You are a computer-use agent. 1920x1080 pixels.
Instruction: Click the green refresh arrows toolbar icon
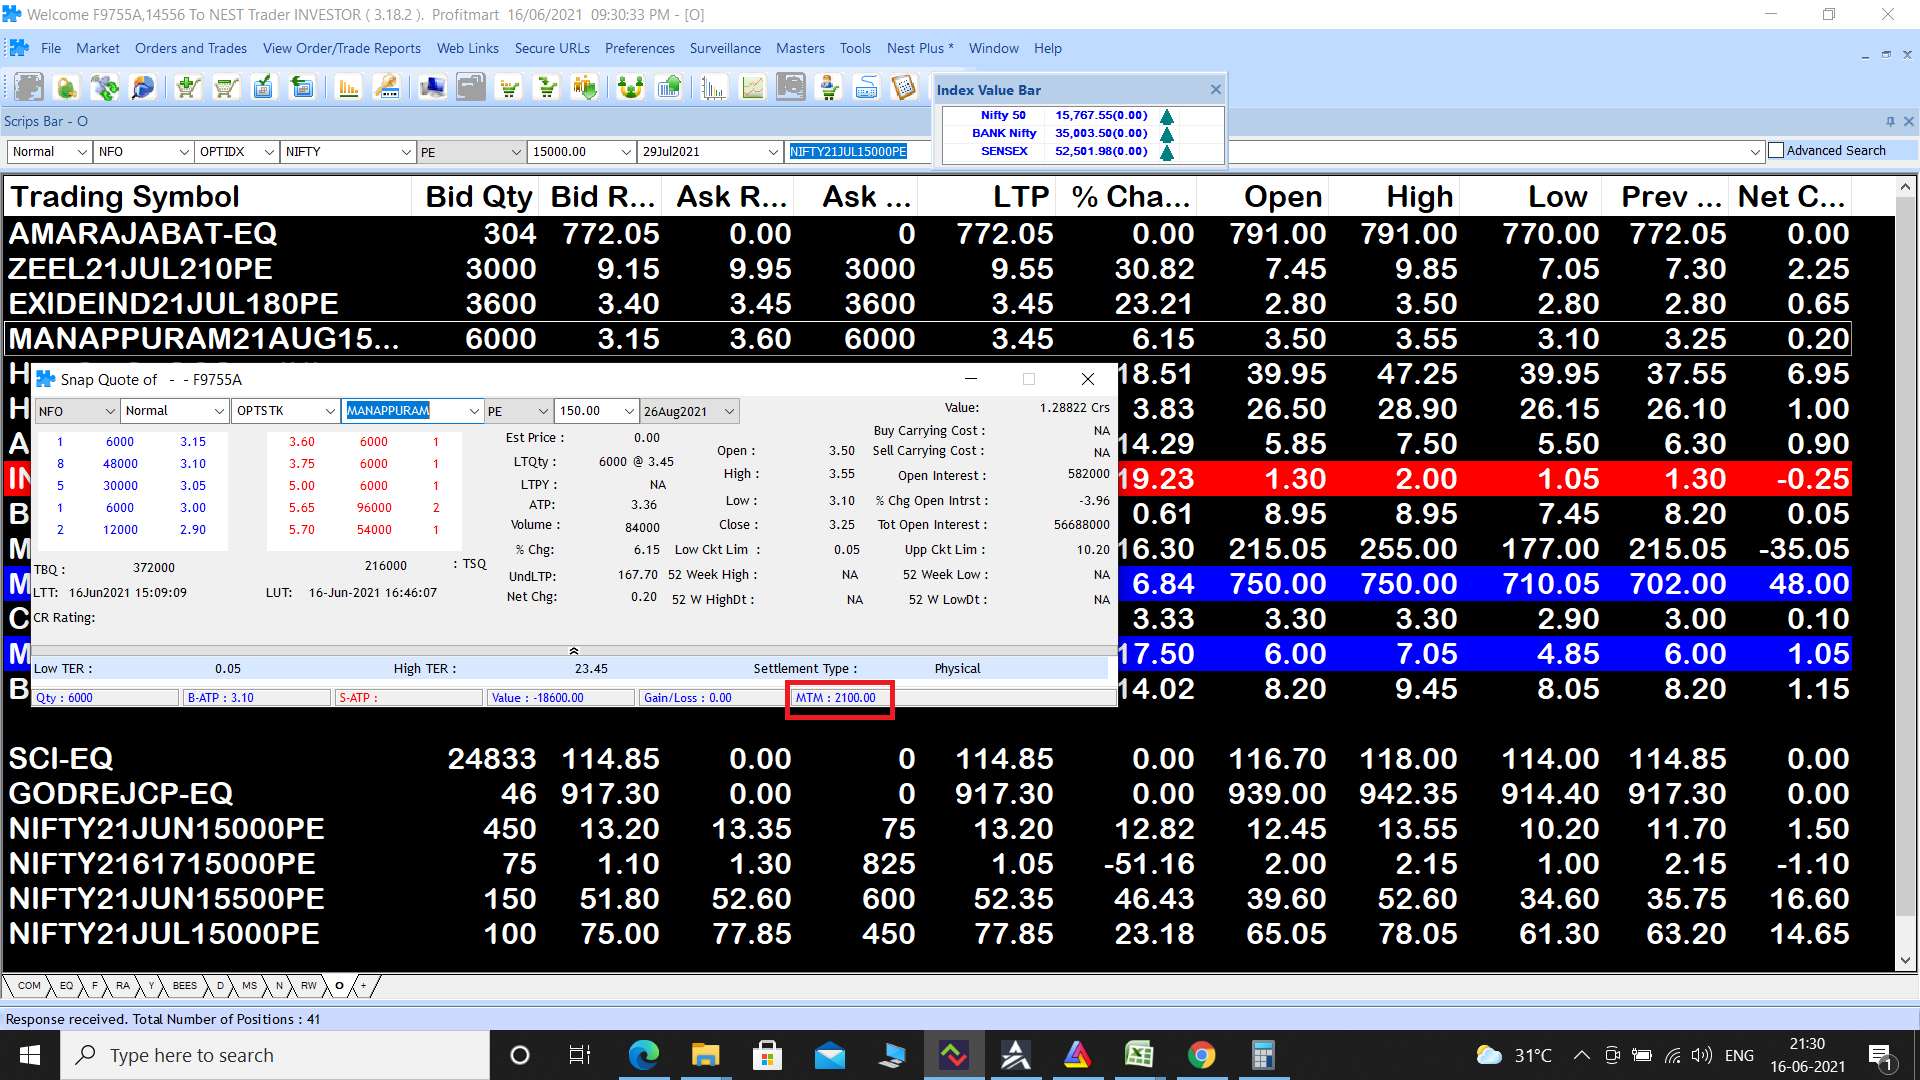105,88
